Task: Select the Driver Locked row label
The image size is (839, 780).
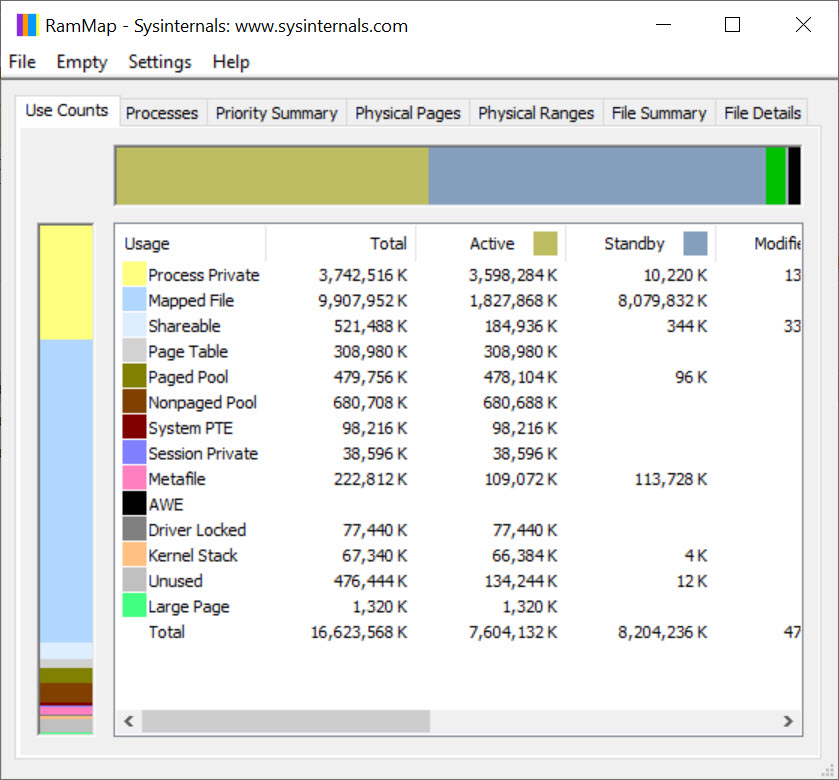Action: (x=197, y=530)
